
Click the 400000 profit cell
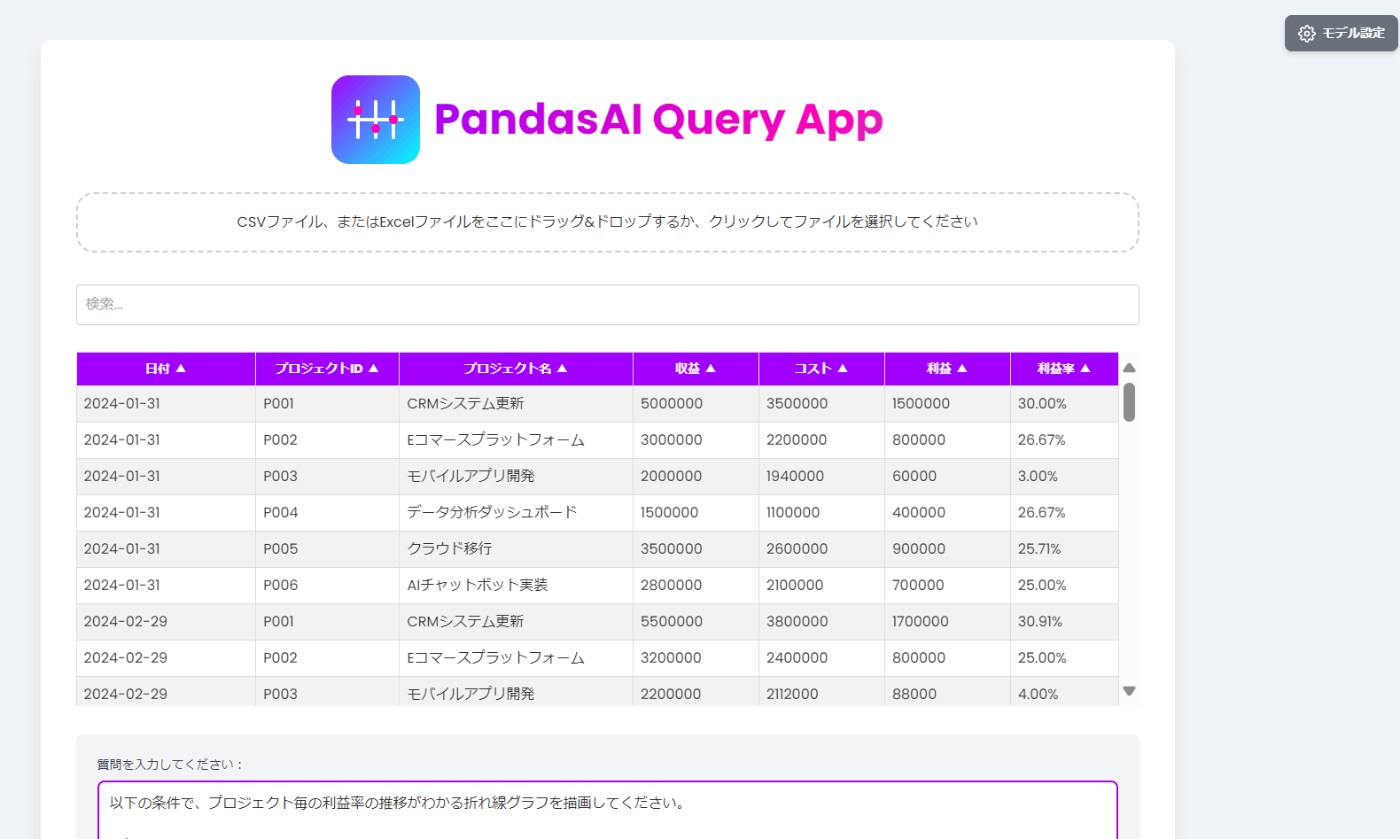[947, 512]
